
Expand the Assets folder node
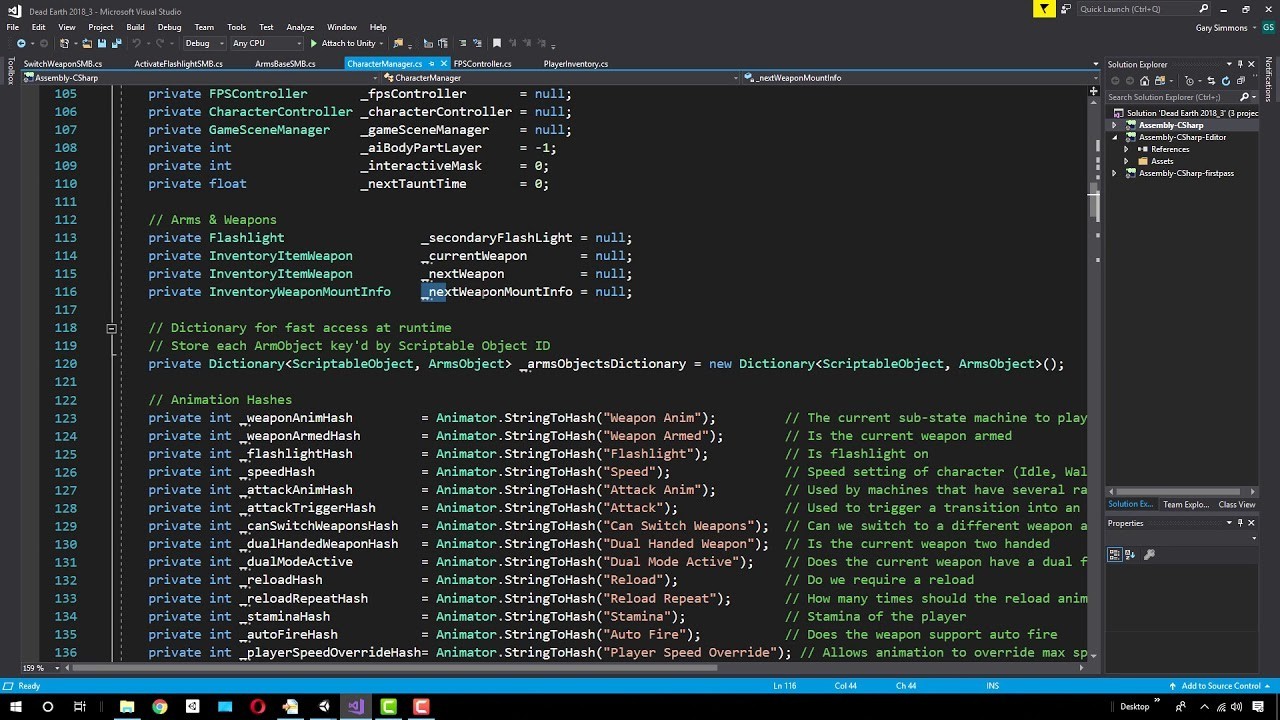[x=1127, y=161]
